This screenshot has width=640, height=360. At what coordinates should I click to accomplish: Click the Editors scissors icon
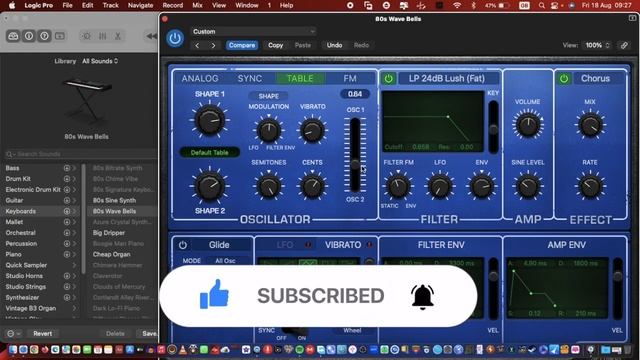118,36
